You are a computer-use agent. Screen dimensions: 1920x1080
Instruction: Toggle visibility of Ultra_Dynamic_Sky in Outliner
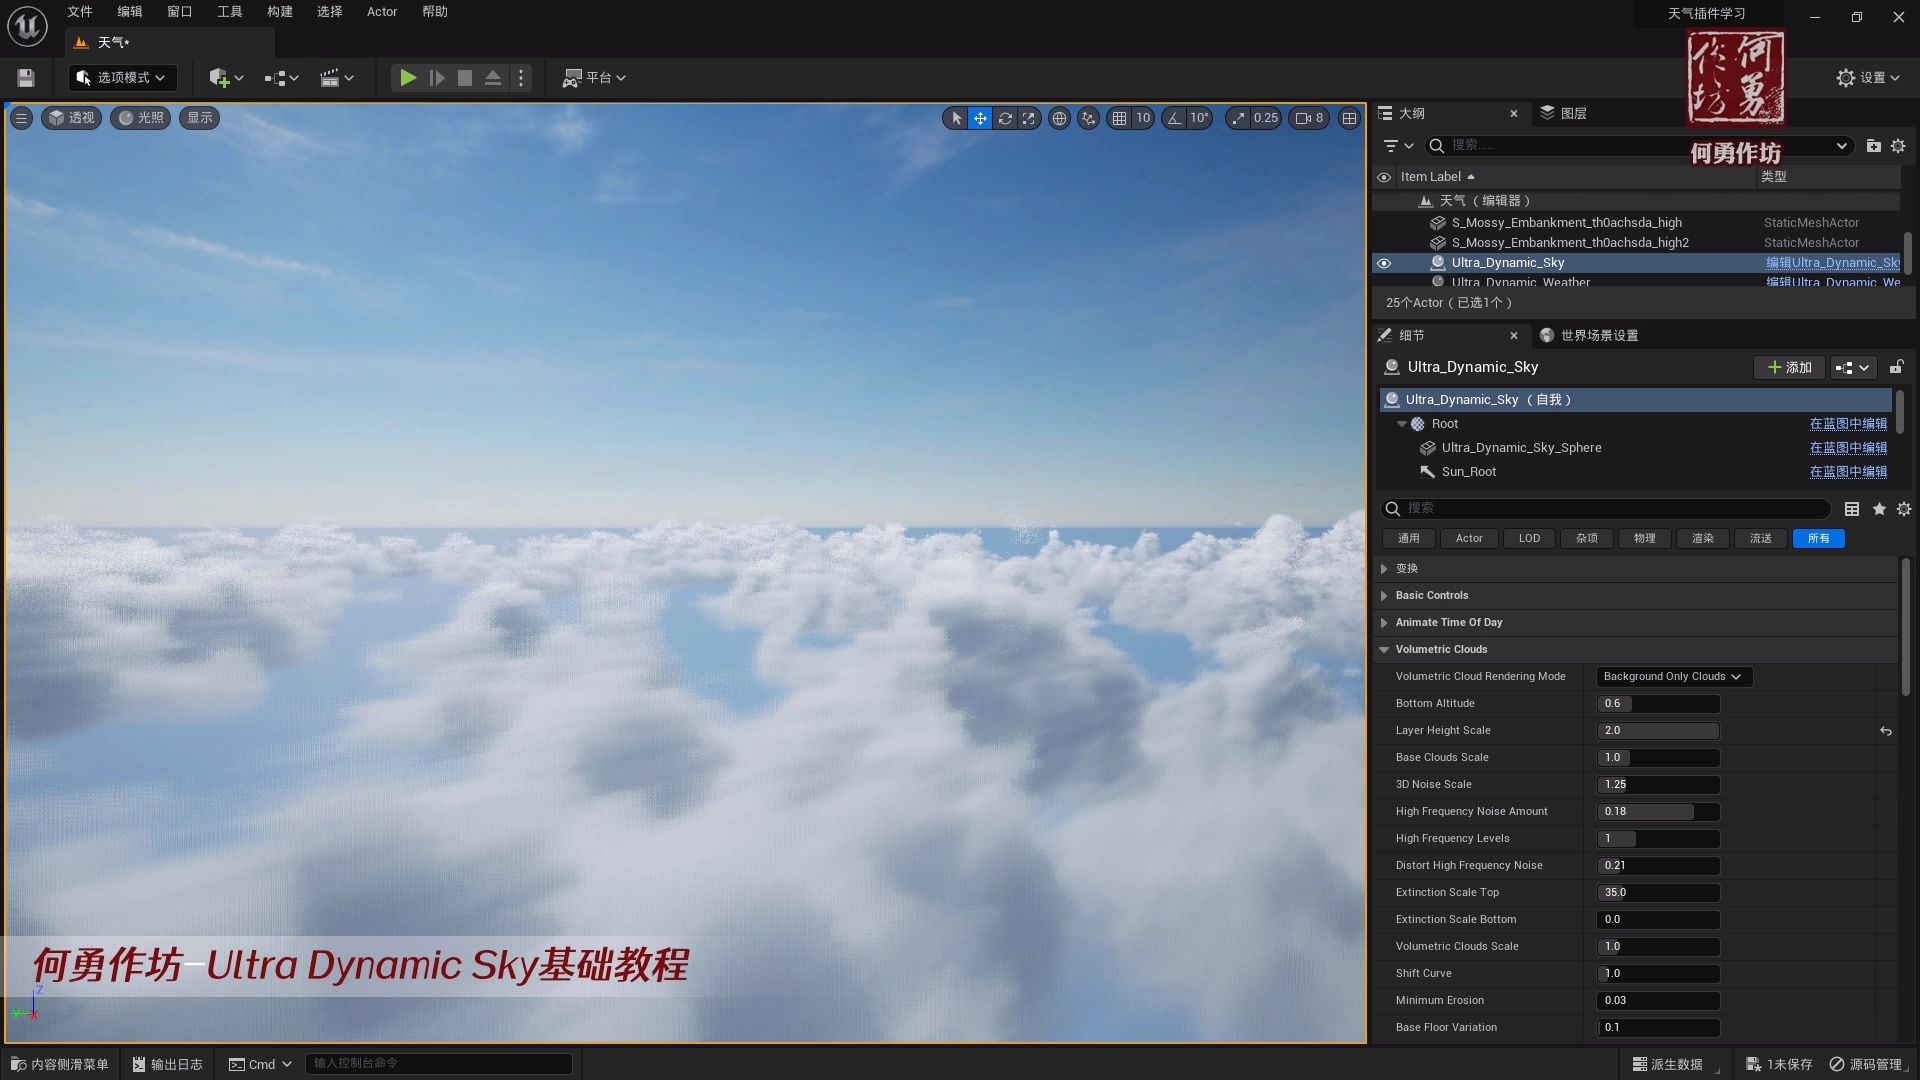[1384, 262]
